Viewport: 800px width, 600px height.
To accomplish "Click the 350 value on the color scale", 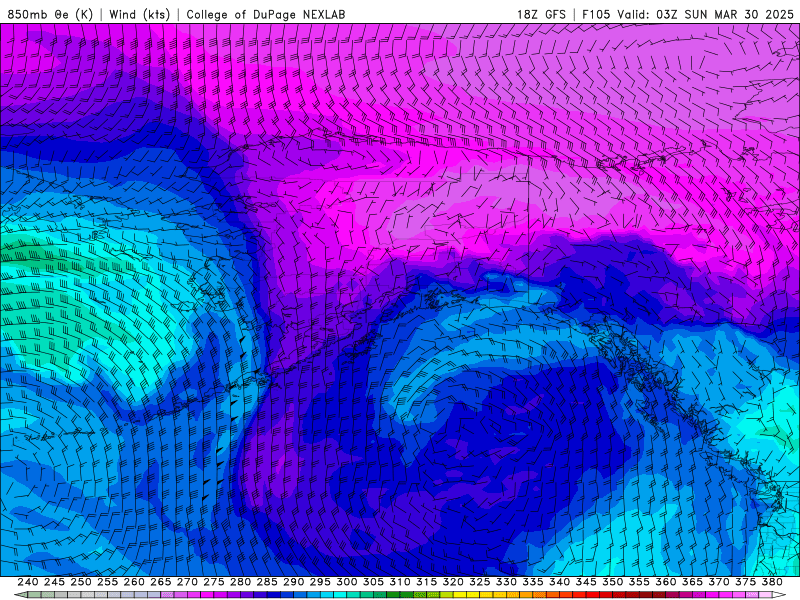I will 612,582.
